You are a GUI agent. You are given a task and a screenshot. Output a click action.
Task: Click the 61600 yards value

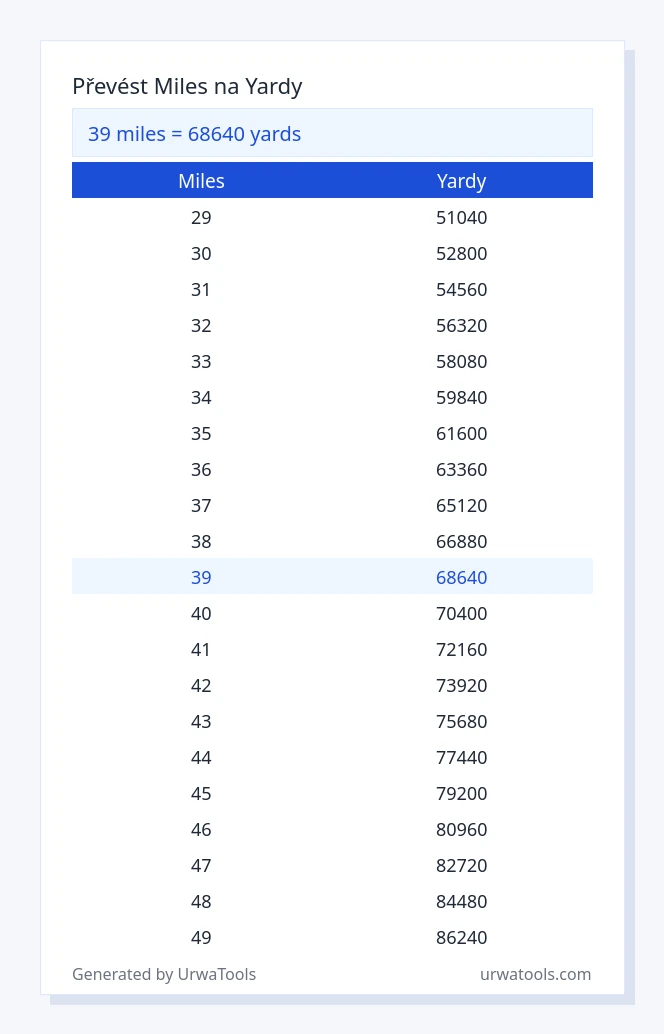pos(462,433)
